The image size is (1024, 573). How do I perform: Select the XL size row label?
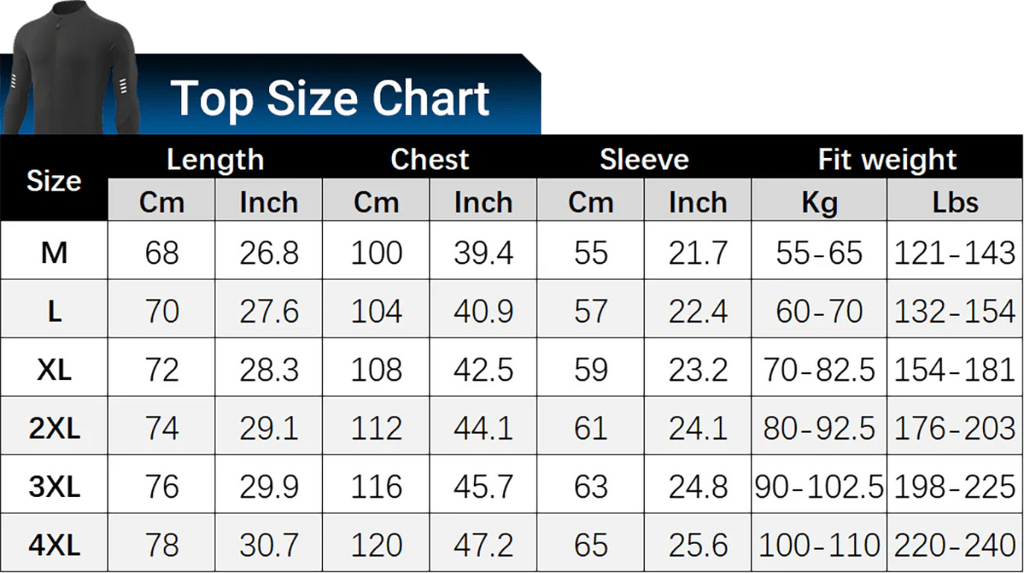(54, 370)
